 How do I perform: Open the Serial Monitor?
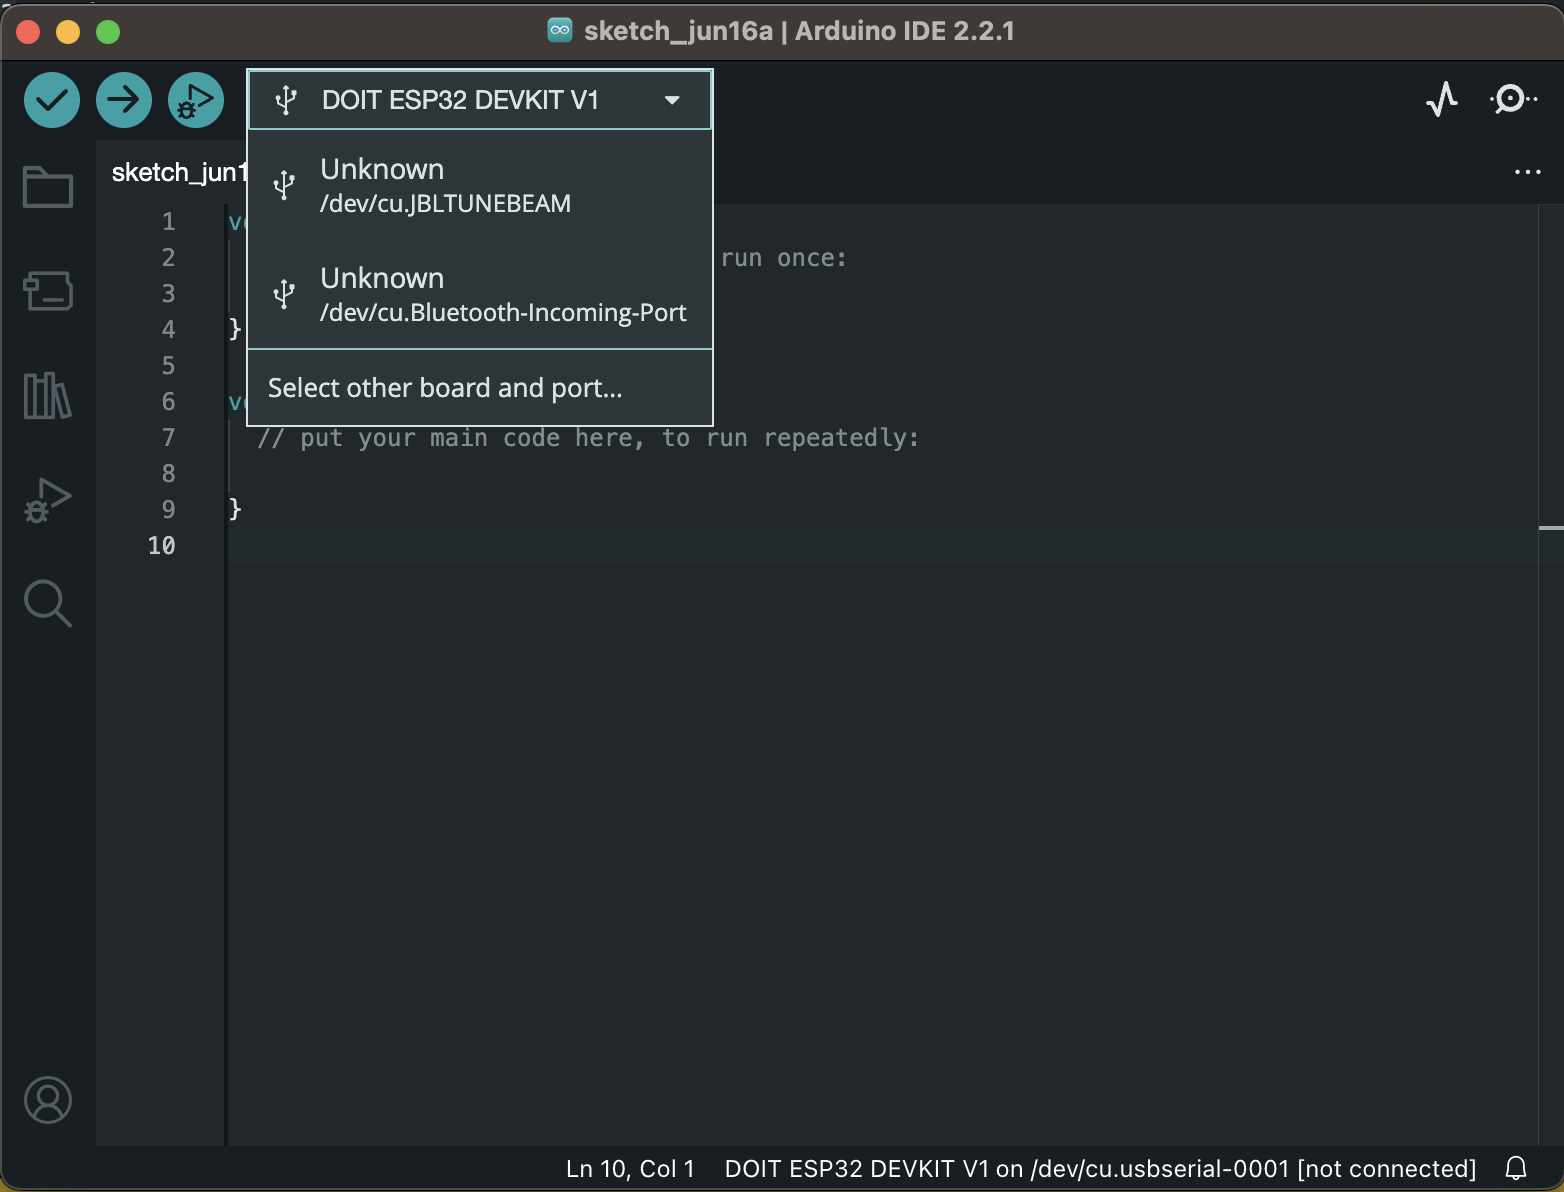pyautogui.click(x=1513, y=99)
